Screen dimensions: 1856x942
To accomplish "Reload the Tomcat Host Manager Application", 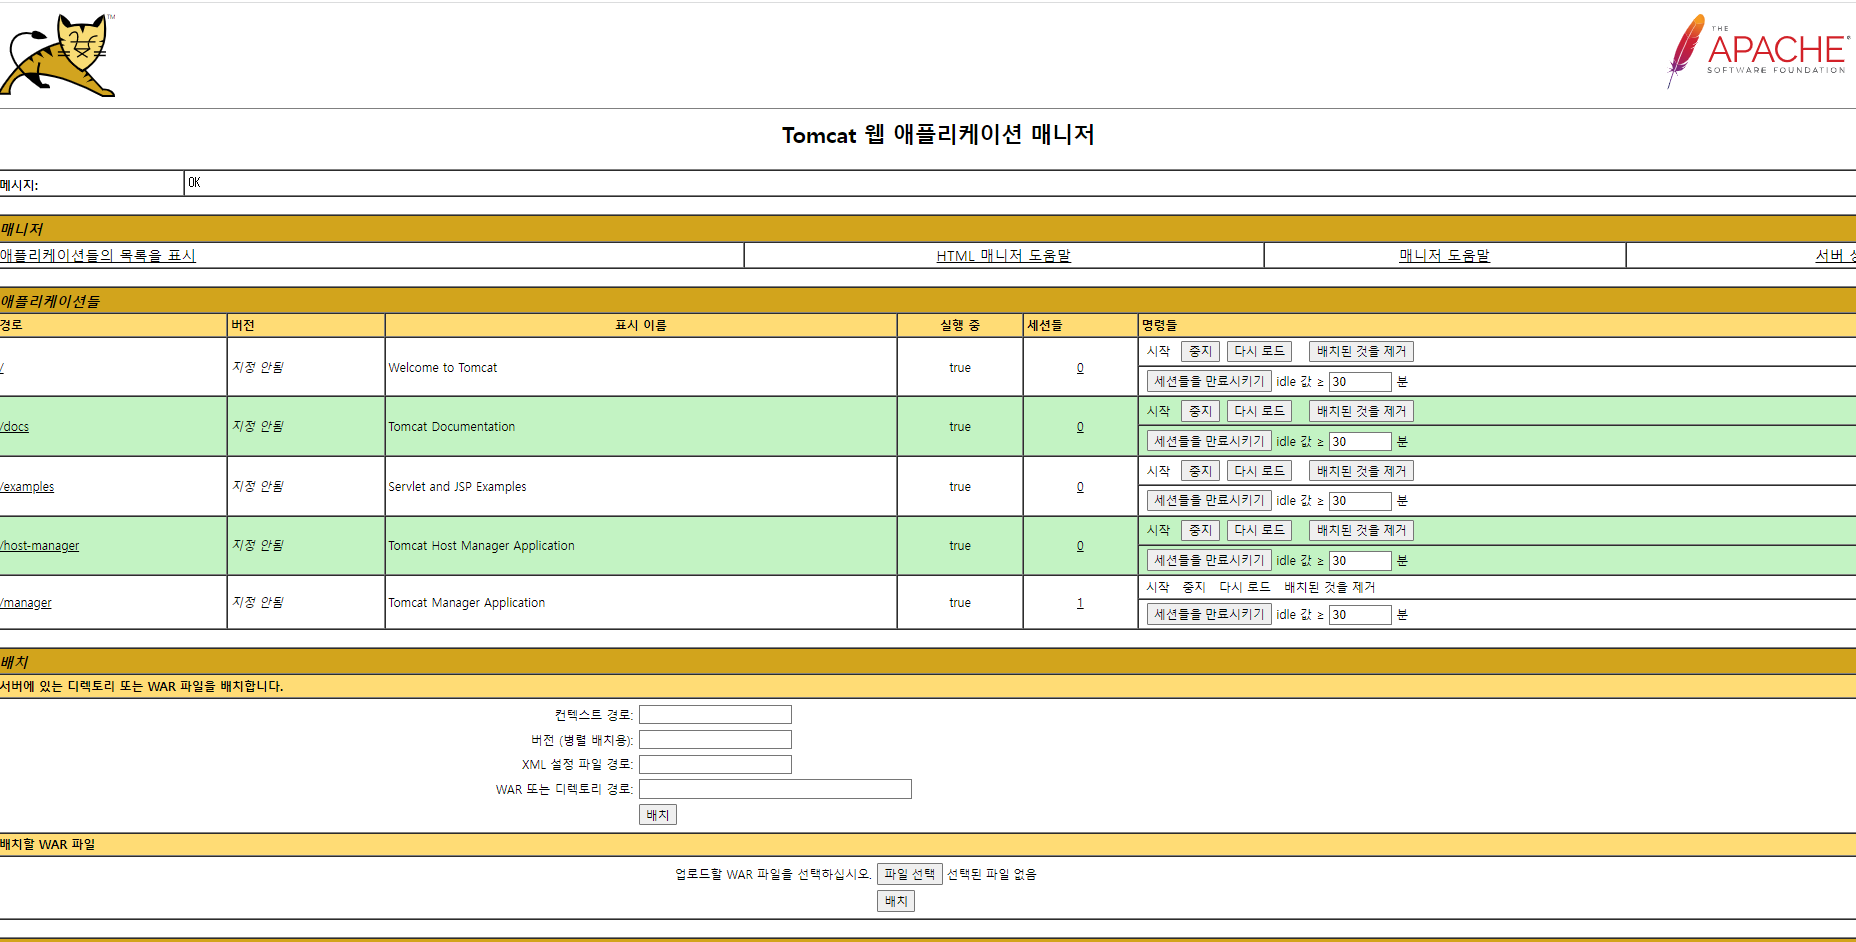I will [x=1259, y=530].
